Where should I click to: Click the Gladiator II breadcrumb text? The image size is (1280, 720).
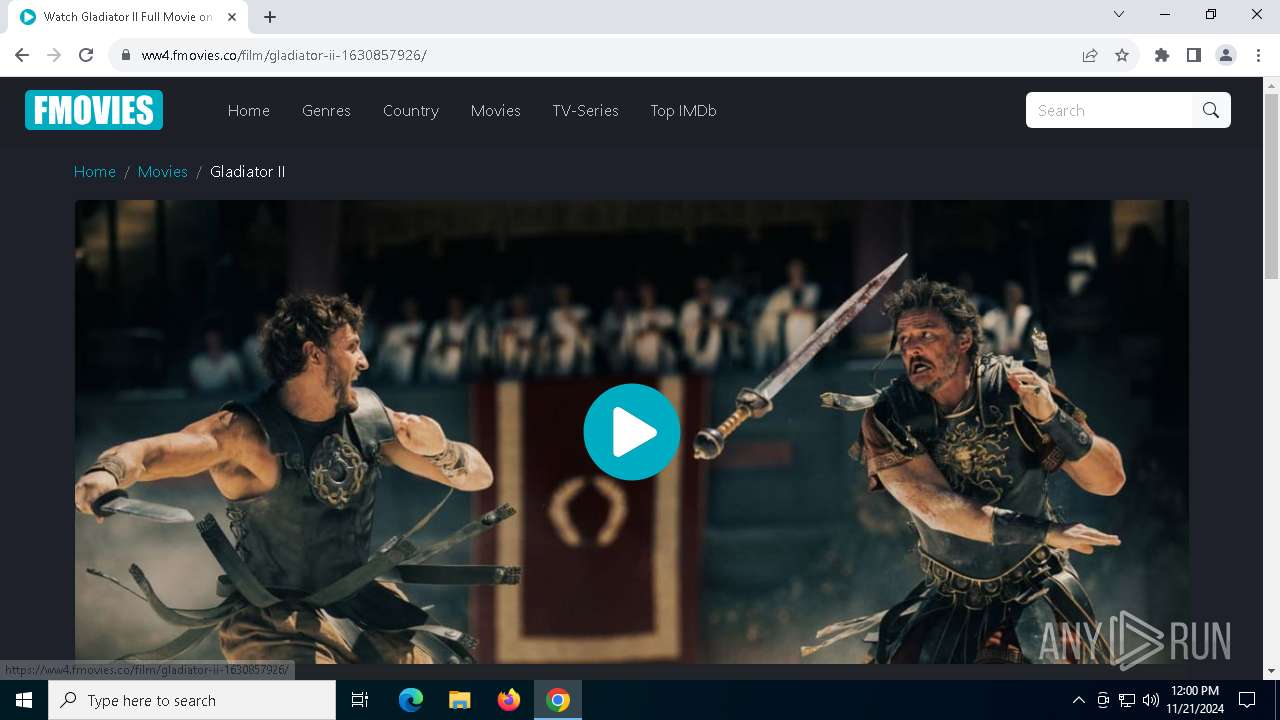point(248,172)
